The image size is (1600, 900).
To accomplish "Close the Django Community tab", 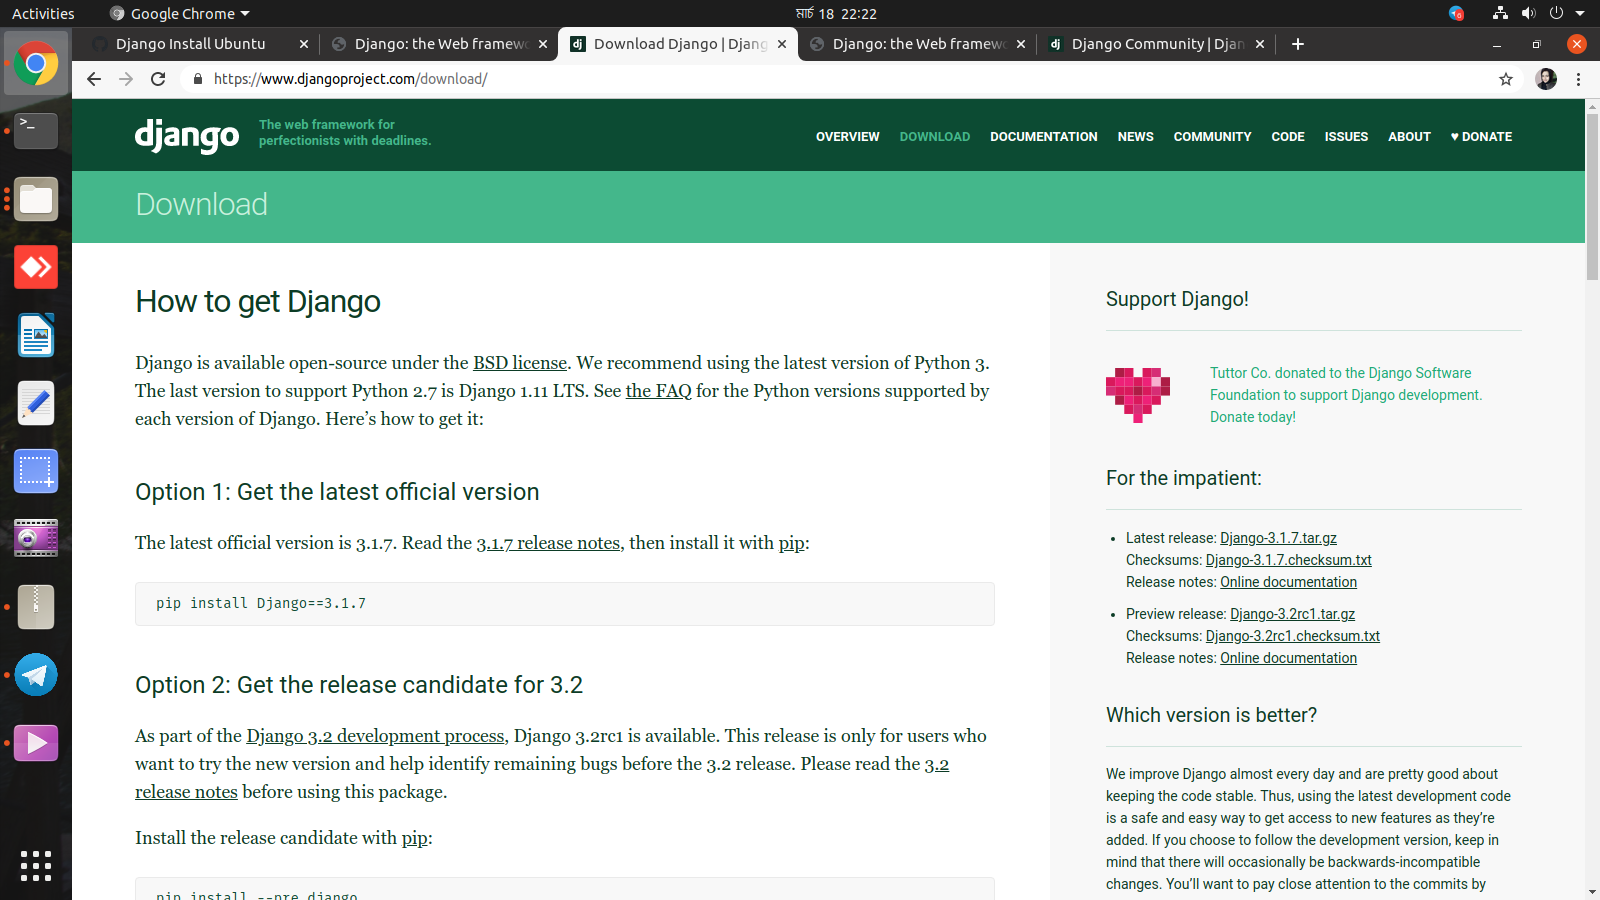I will click(1260, 44).
